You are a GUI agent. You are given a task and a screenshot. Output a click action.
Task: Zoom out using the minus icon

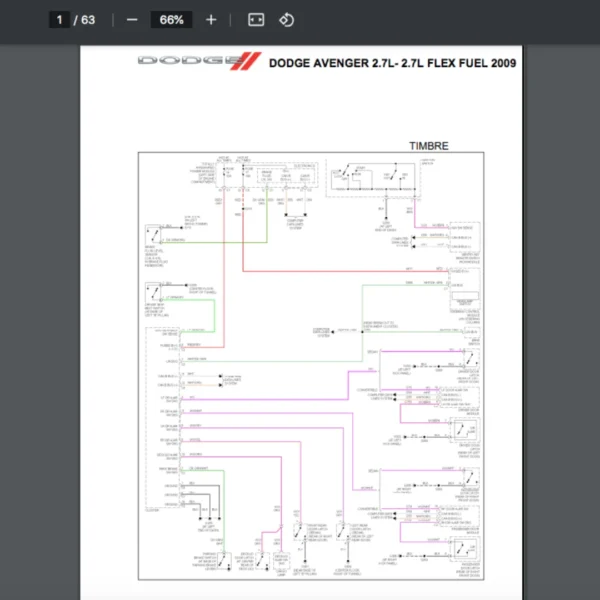(x=132, y=20)
